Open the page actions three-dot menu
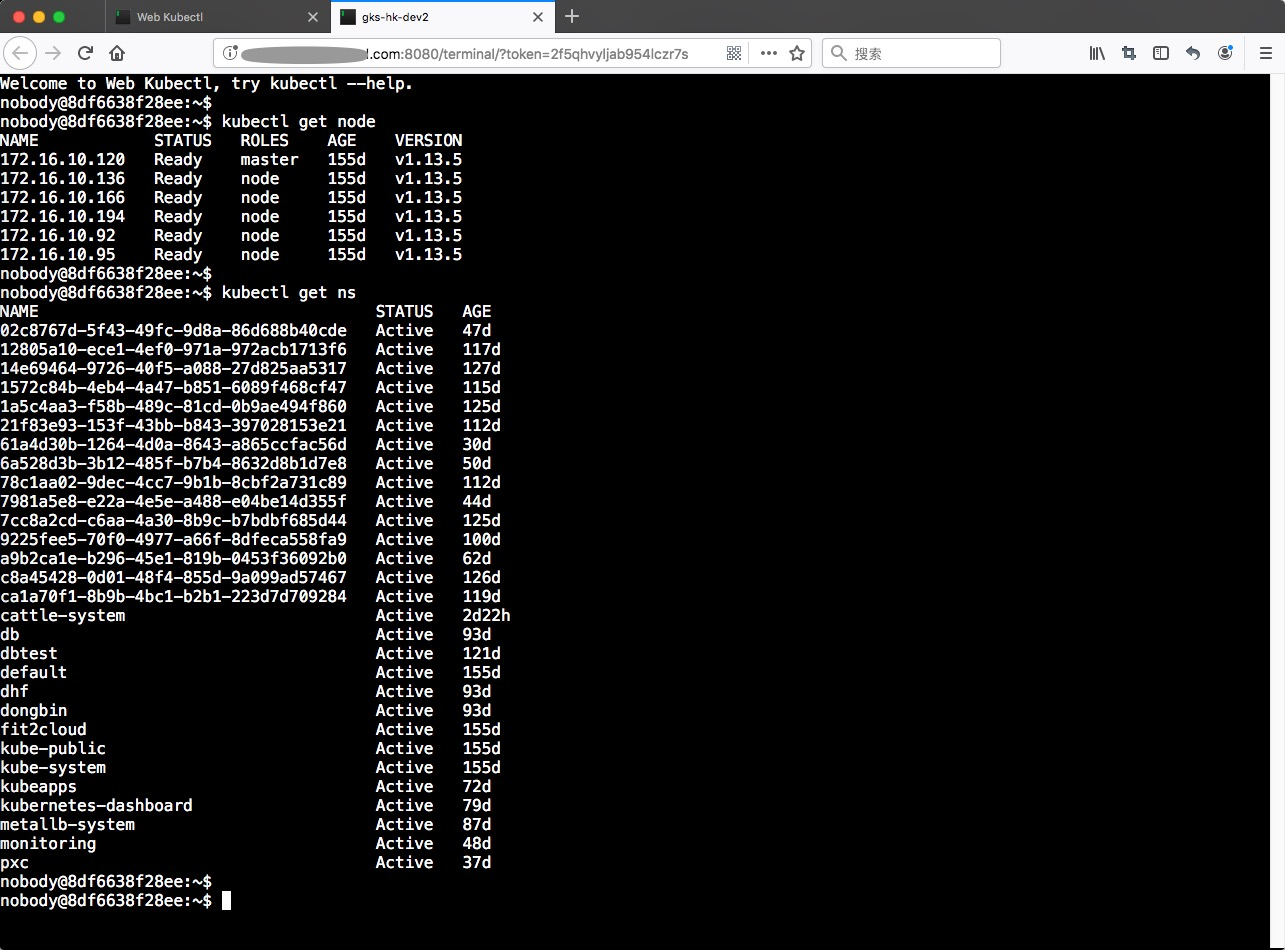 pos(769,53)
